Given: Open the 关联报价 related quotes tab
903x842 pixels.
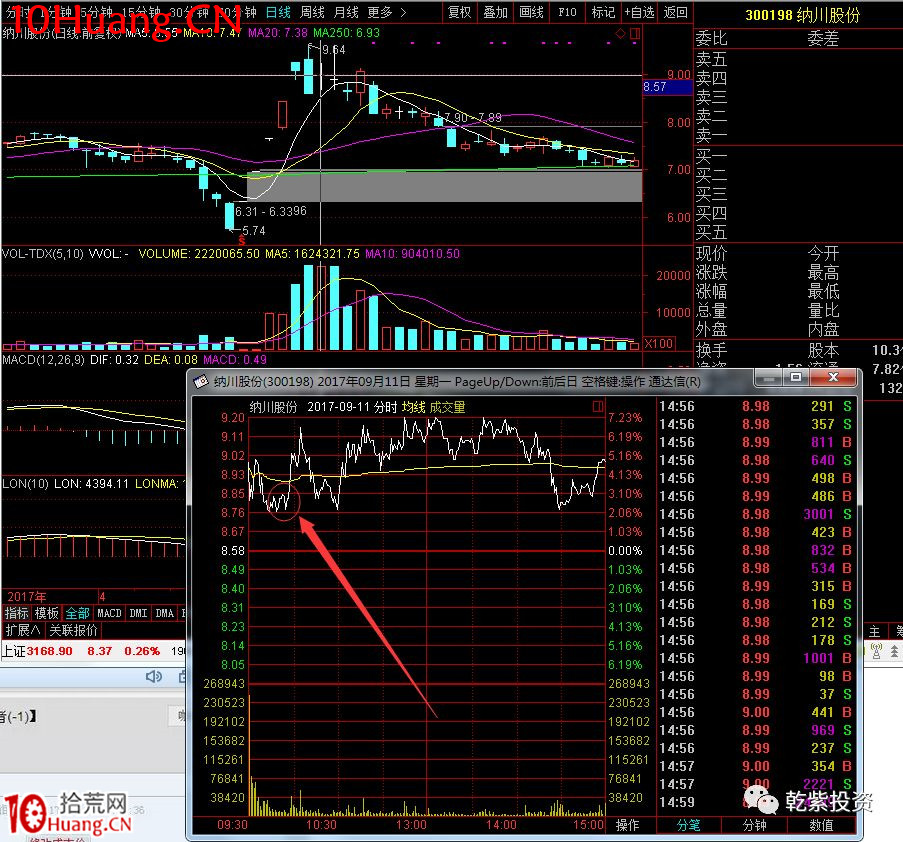Looking at the screenshot, I should point(73,630).
